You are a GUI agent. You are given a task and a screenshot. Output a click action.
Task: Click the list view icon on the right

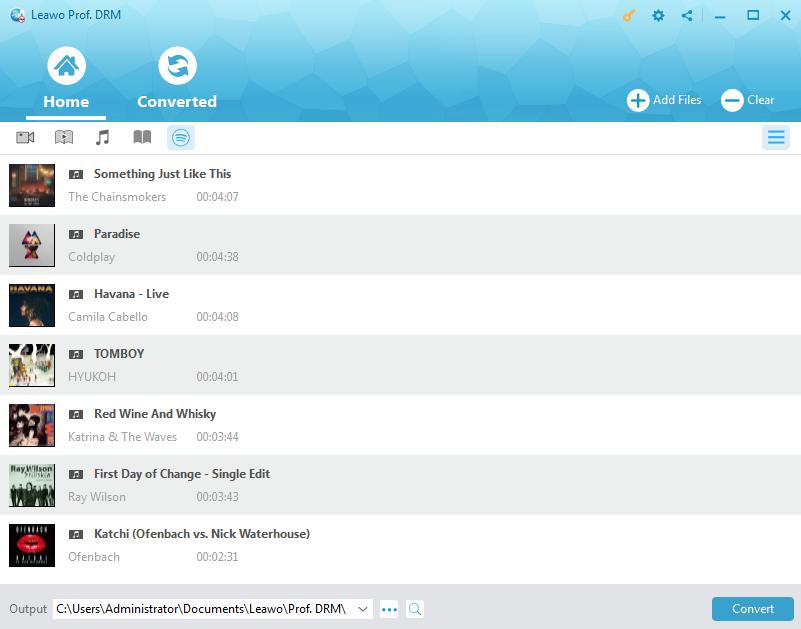tap(776, 137)
